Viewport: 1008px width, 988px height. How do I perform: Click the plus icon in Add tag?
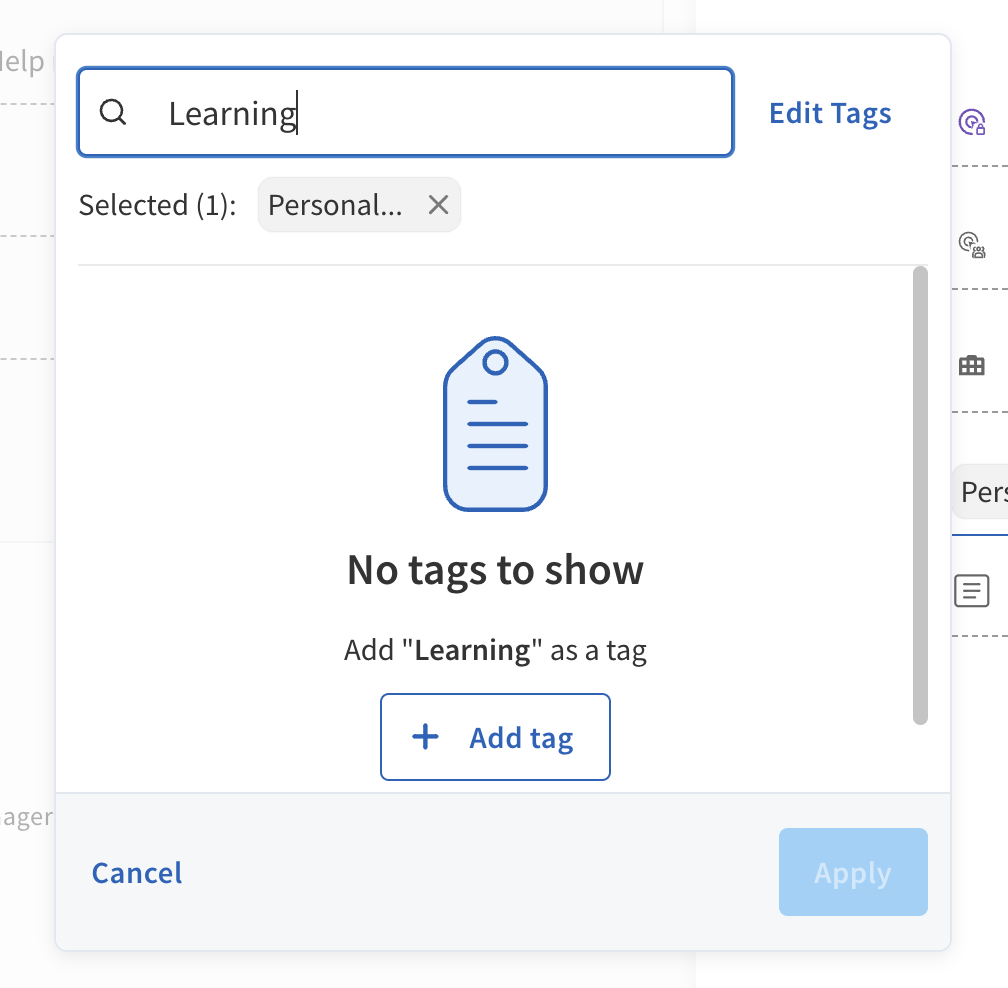coord(426,738)
